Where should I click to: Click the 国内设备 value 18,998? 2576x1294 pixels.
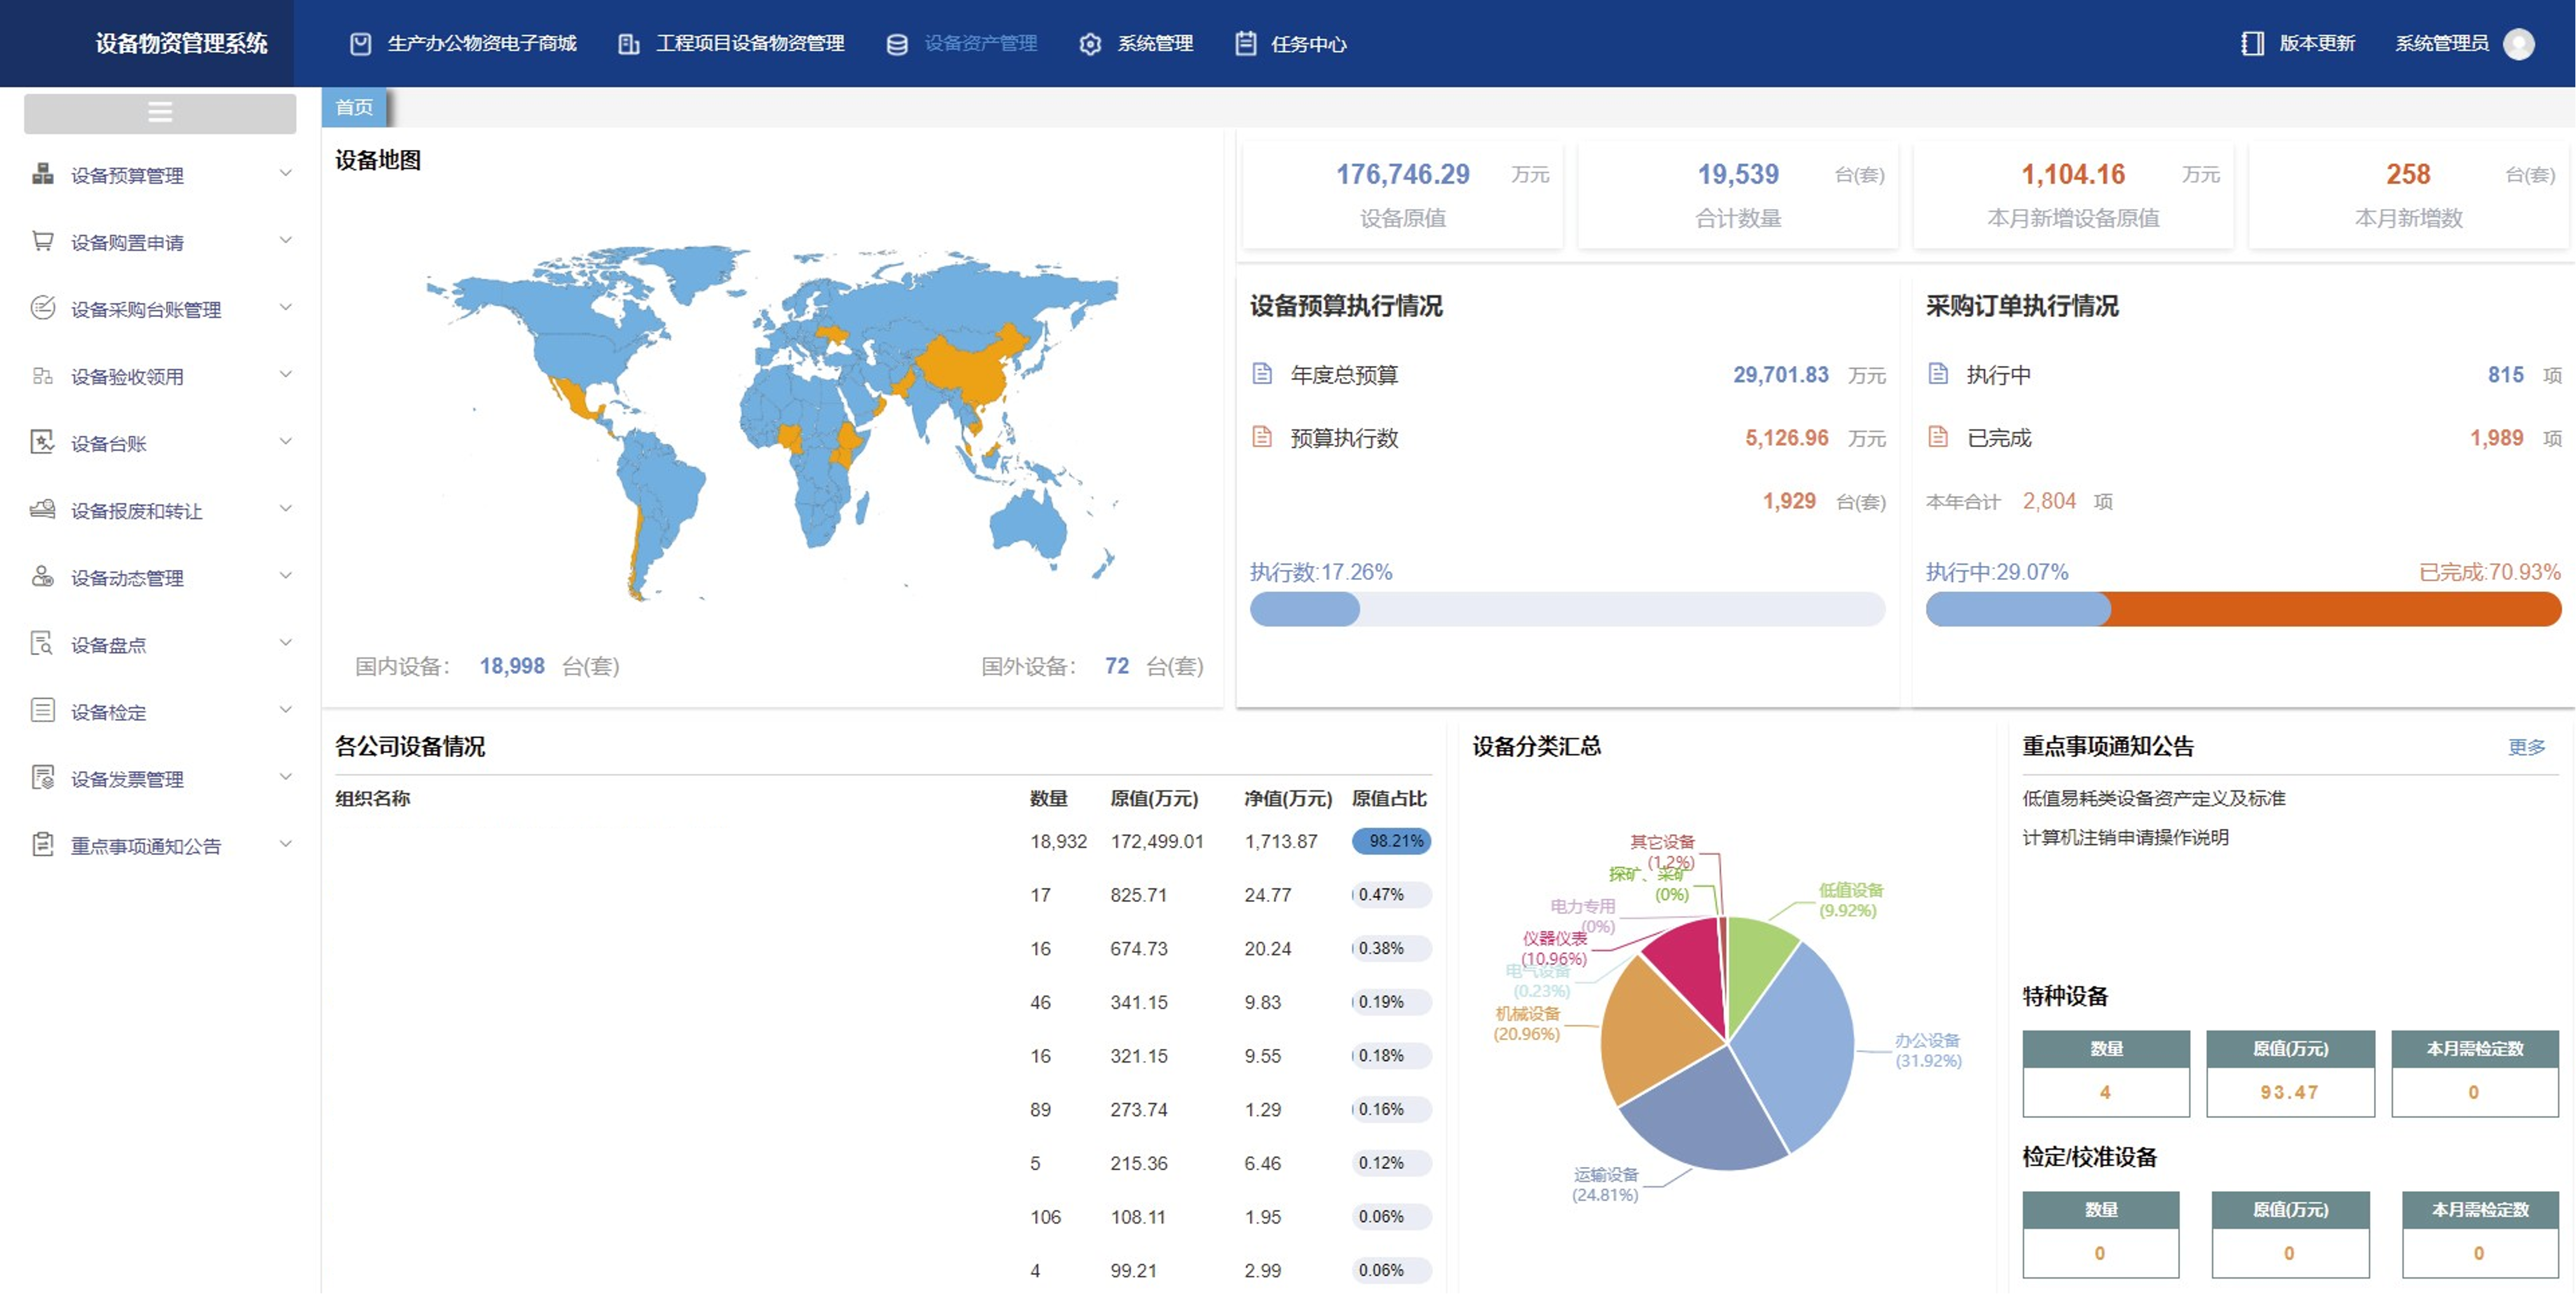point(512,666)
